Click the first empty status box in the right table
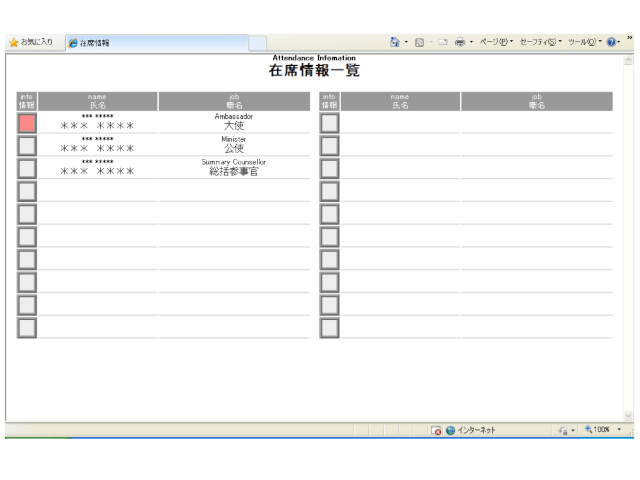Viewport: 640px width, 480px height. click(329, 123)
